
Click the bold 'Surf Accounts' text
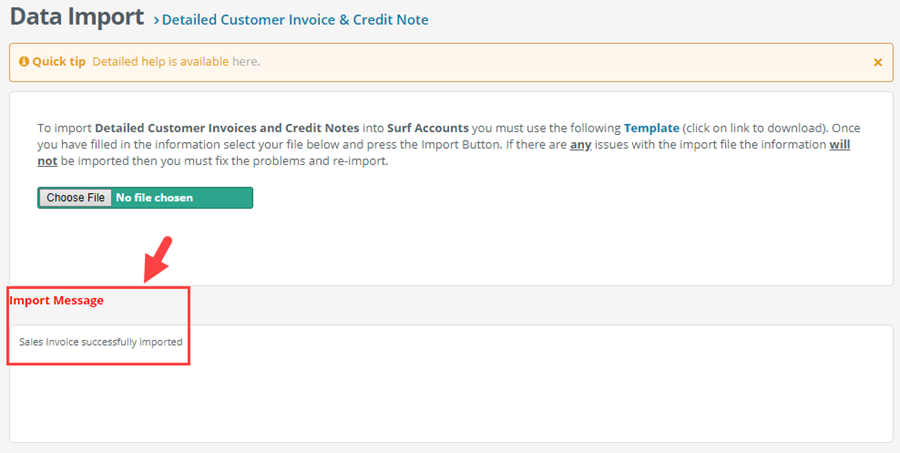tap(428, 128)
